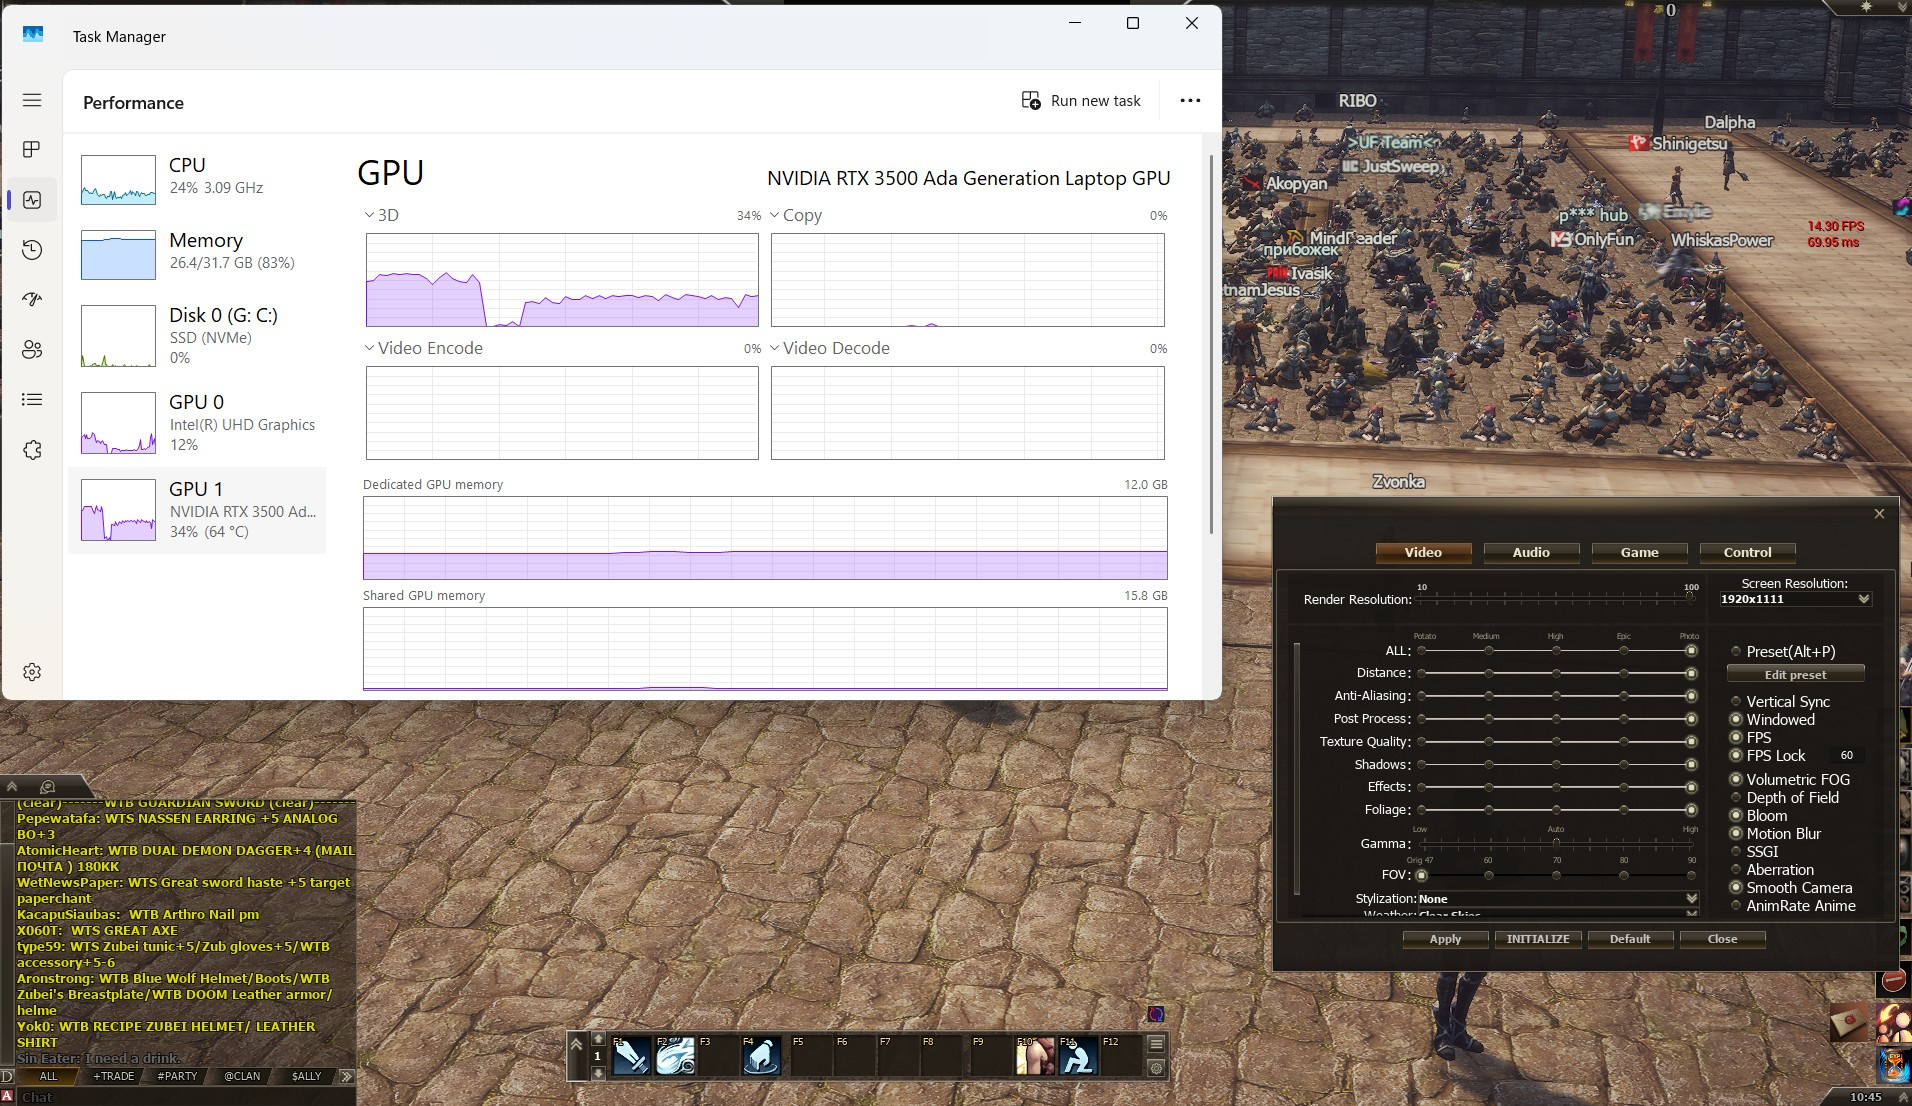Screen dimensions: 1912x1106
Task: Click the three-dot more options icon
Action: click(x=1190, y=101)
